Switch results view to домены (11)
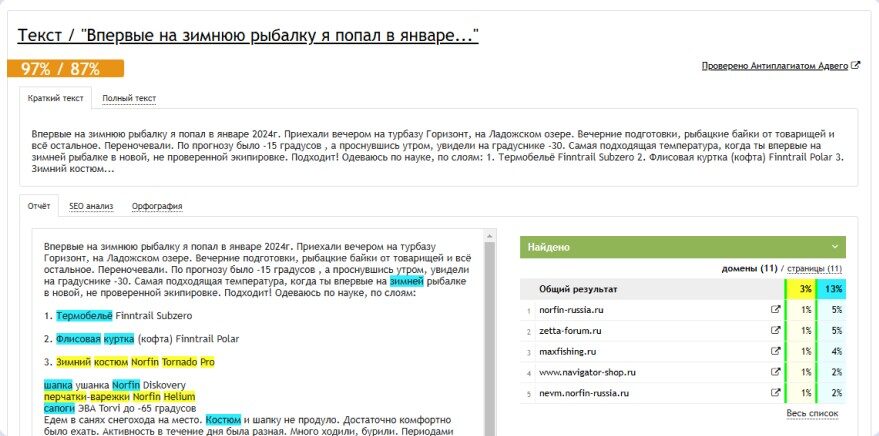This screenshot has width=879, height=436. pyautogui.click(x=749, y=269)
